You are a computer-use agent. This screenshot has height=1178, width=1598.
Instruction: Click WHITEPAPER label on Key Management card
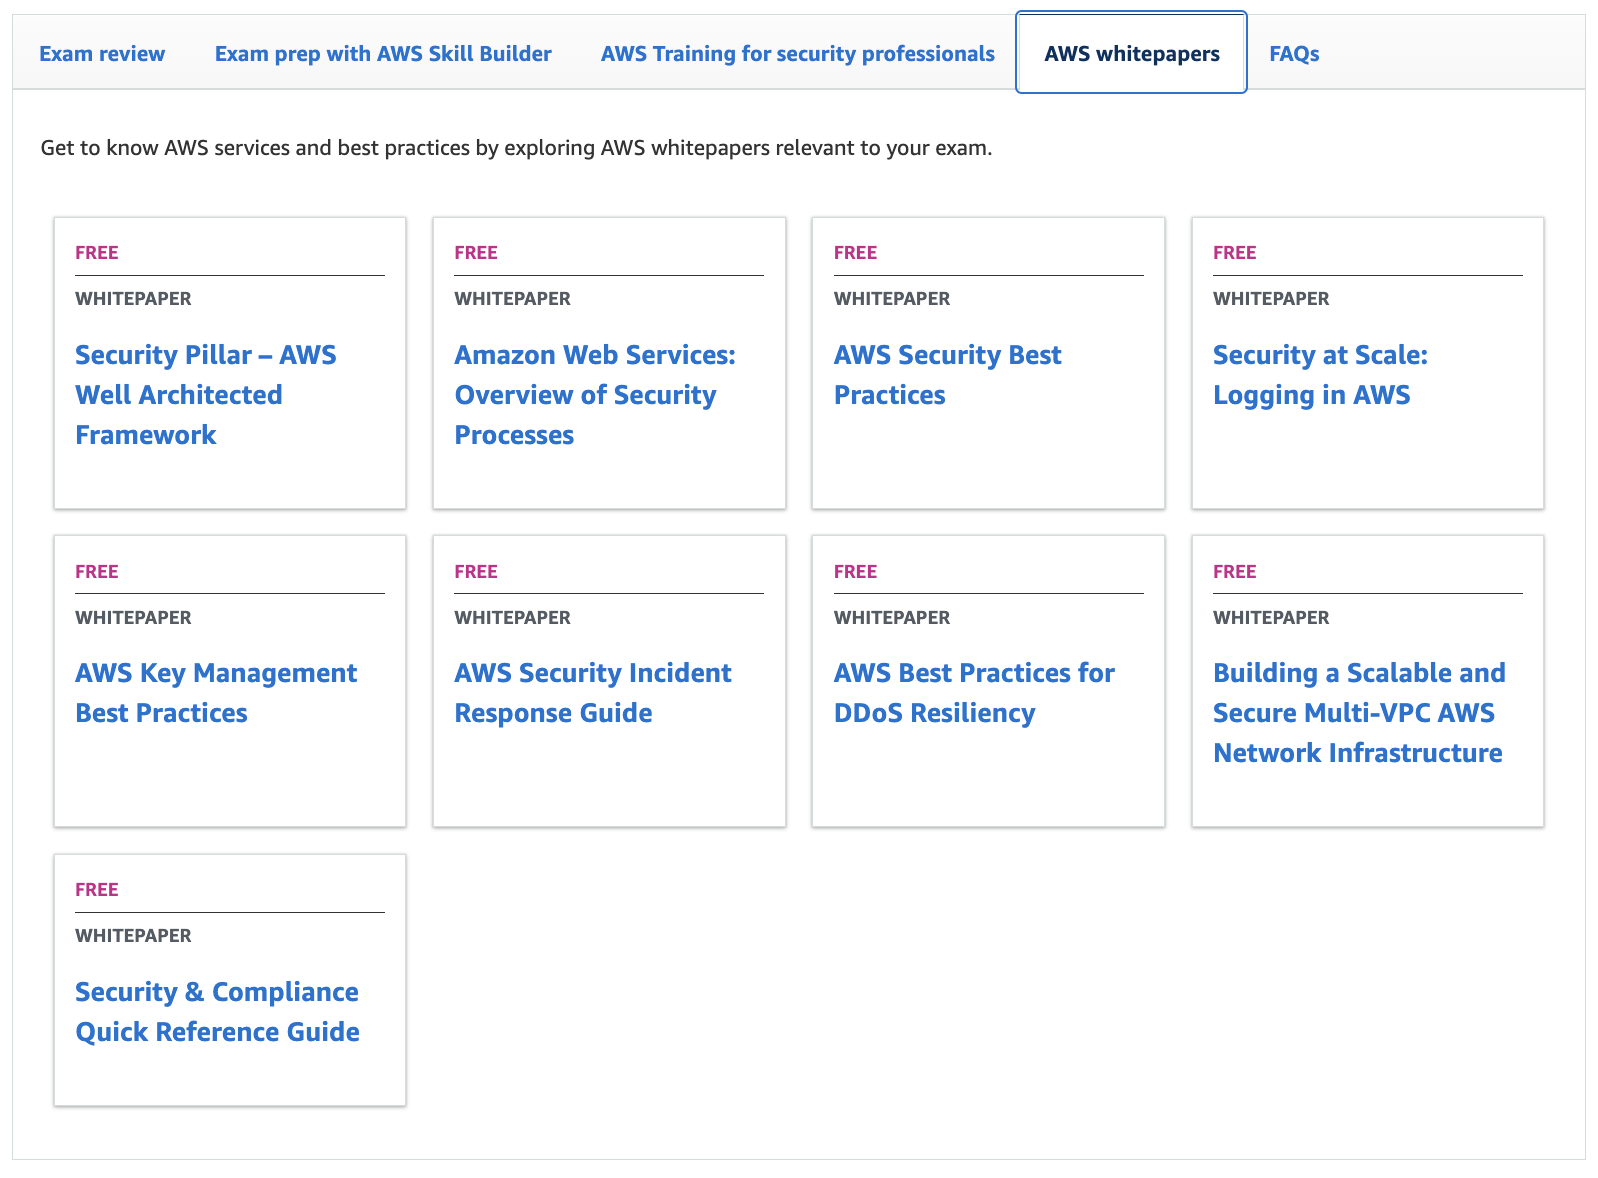pyautogui.click(x=133, y=618)
